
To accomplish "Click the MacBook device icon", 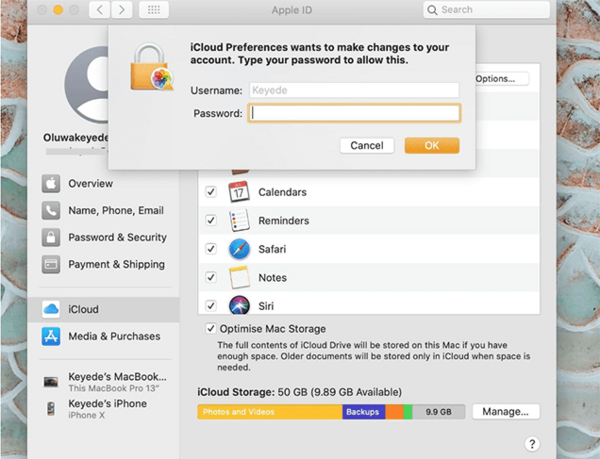I will coord(51,382).
